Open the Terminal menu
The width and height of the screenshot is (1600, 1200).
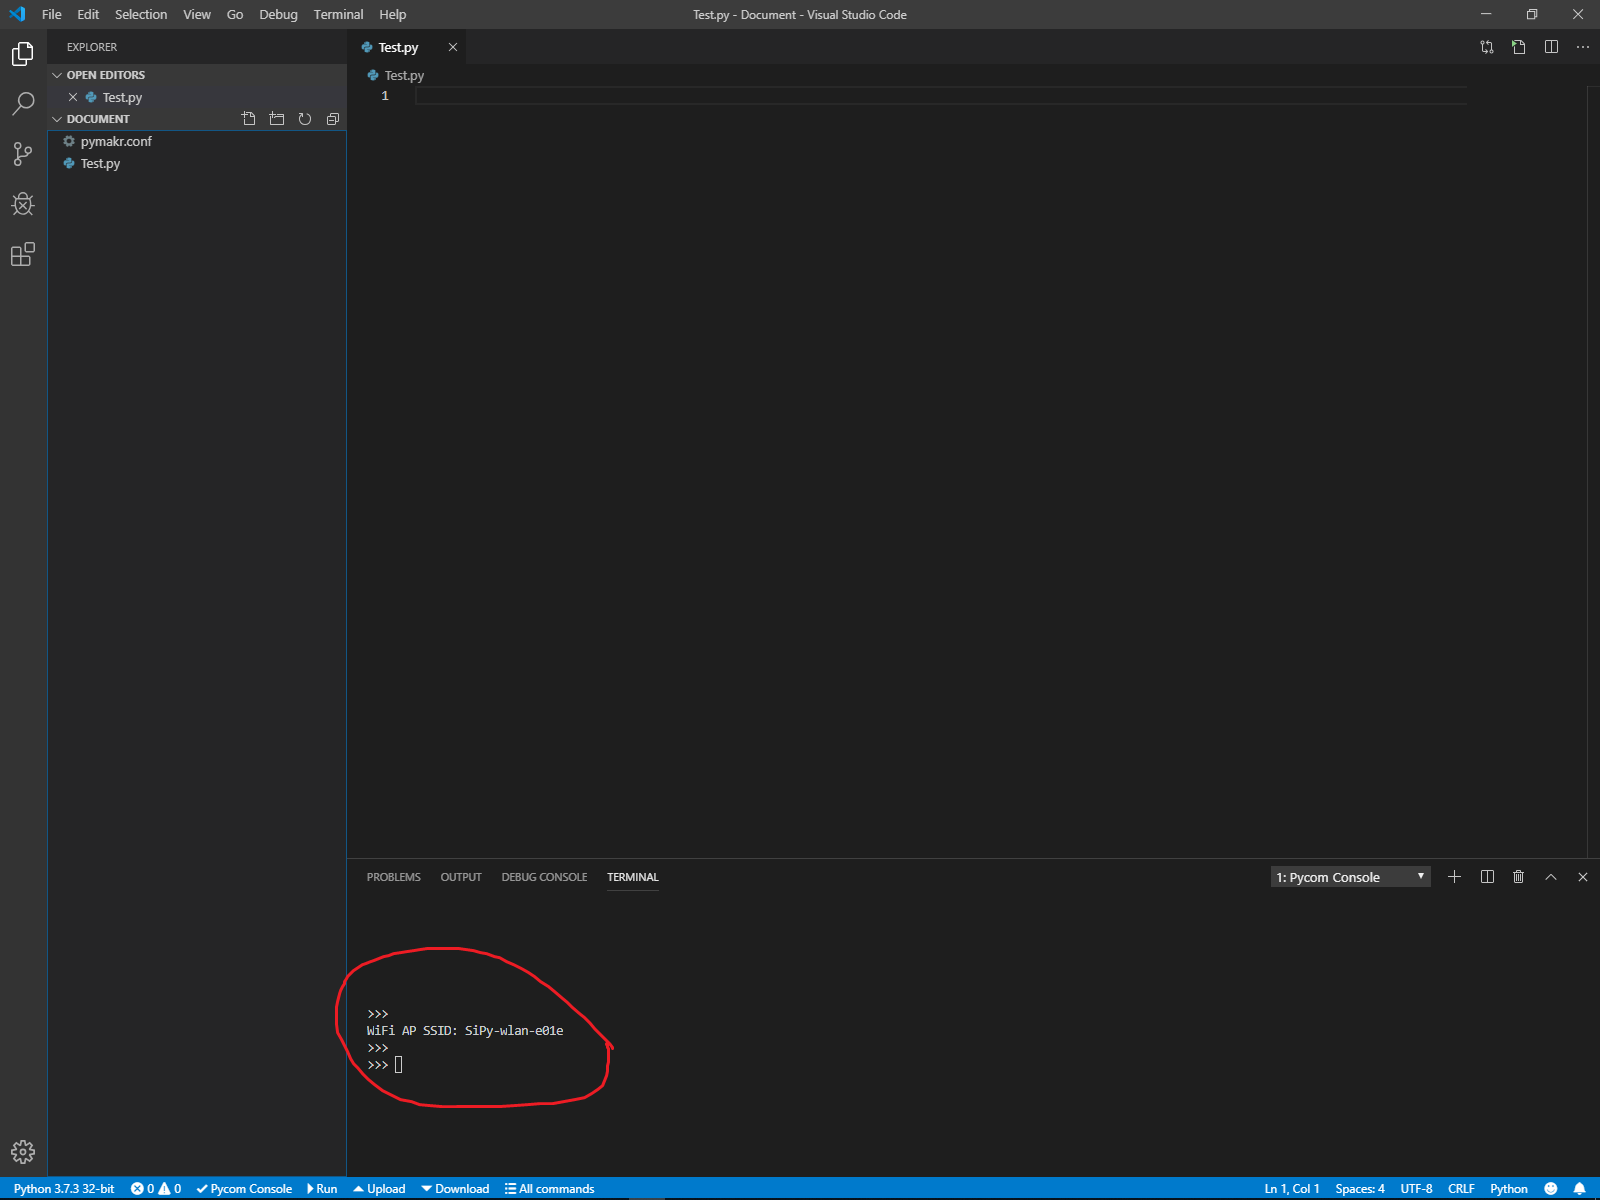coord(338,14)
